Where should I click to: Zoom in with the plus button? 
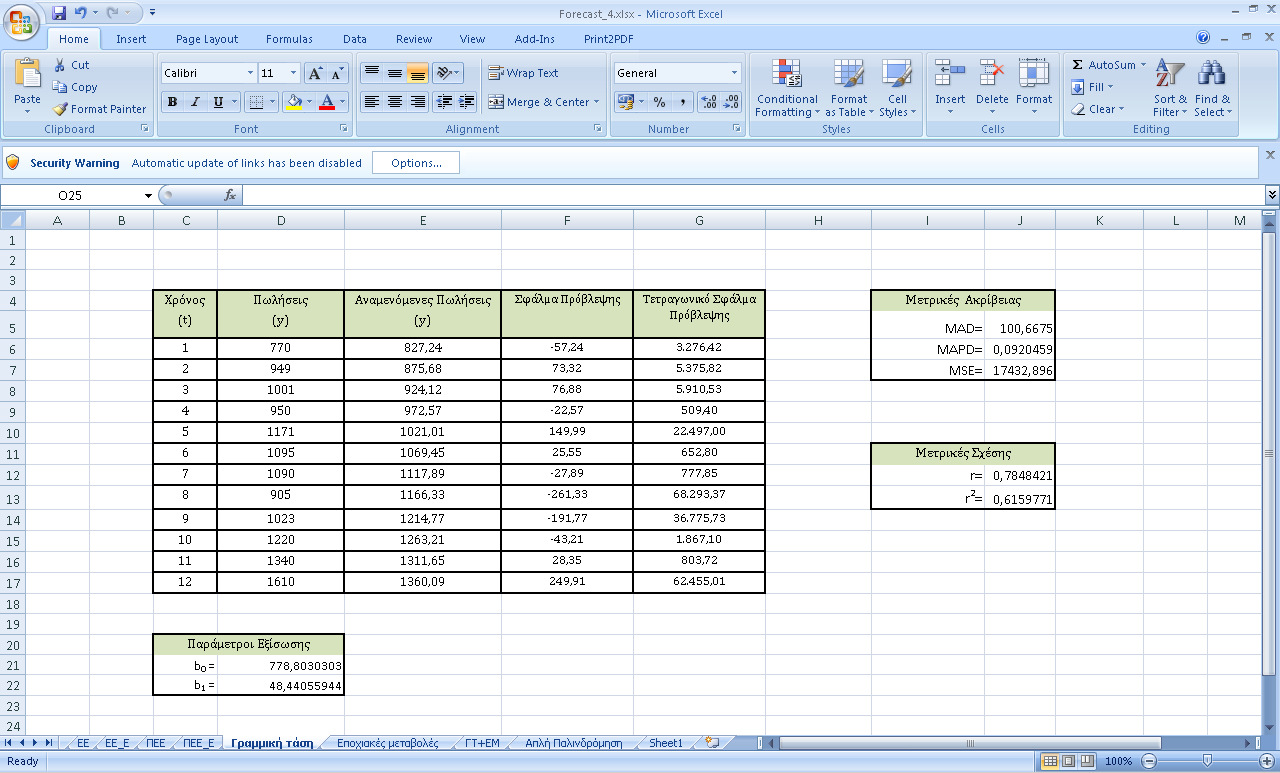coord(1267,761)
